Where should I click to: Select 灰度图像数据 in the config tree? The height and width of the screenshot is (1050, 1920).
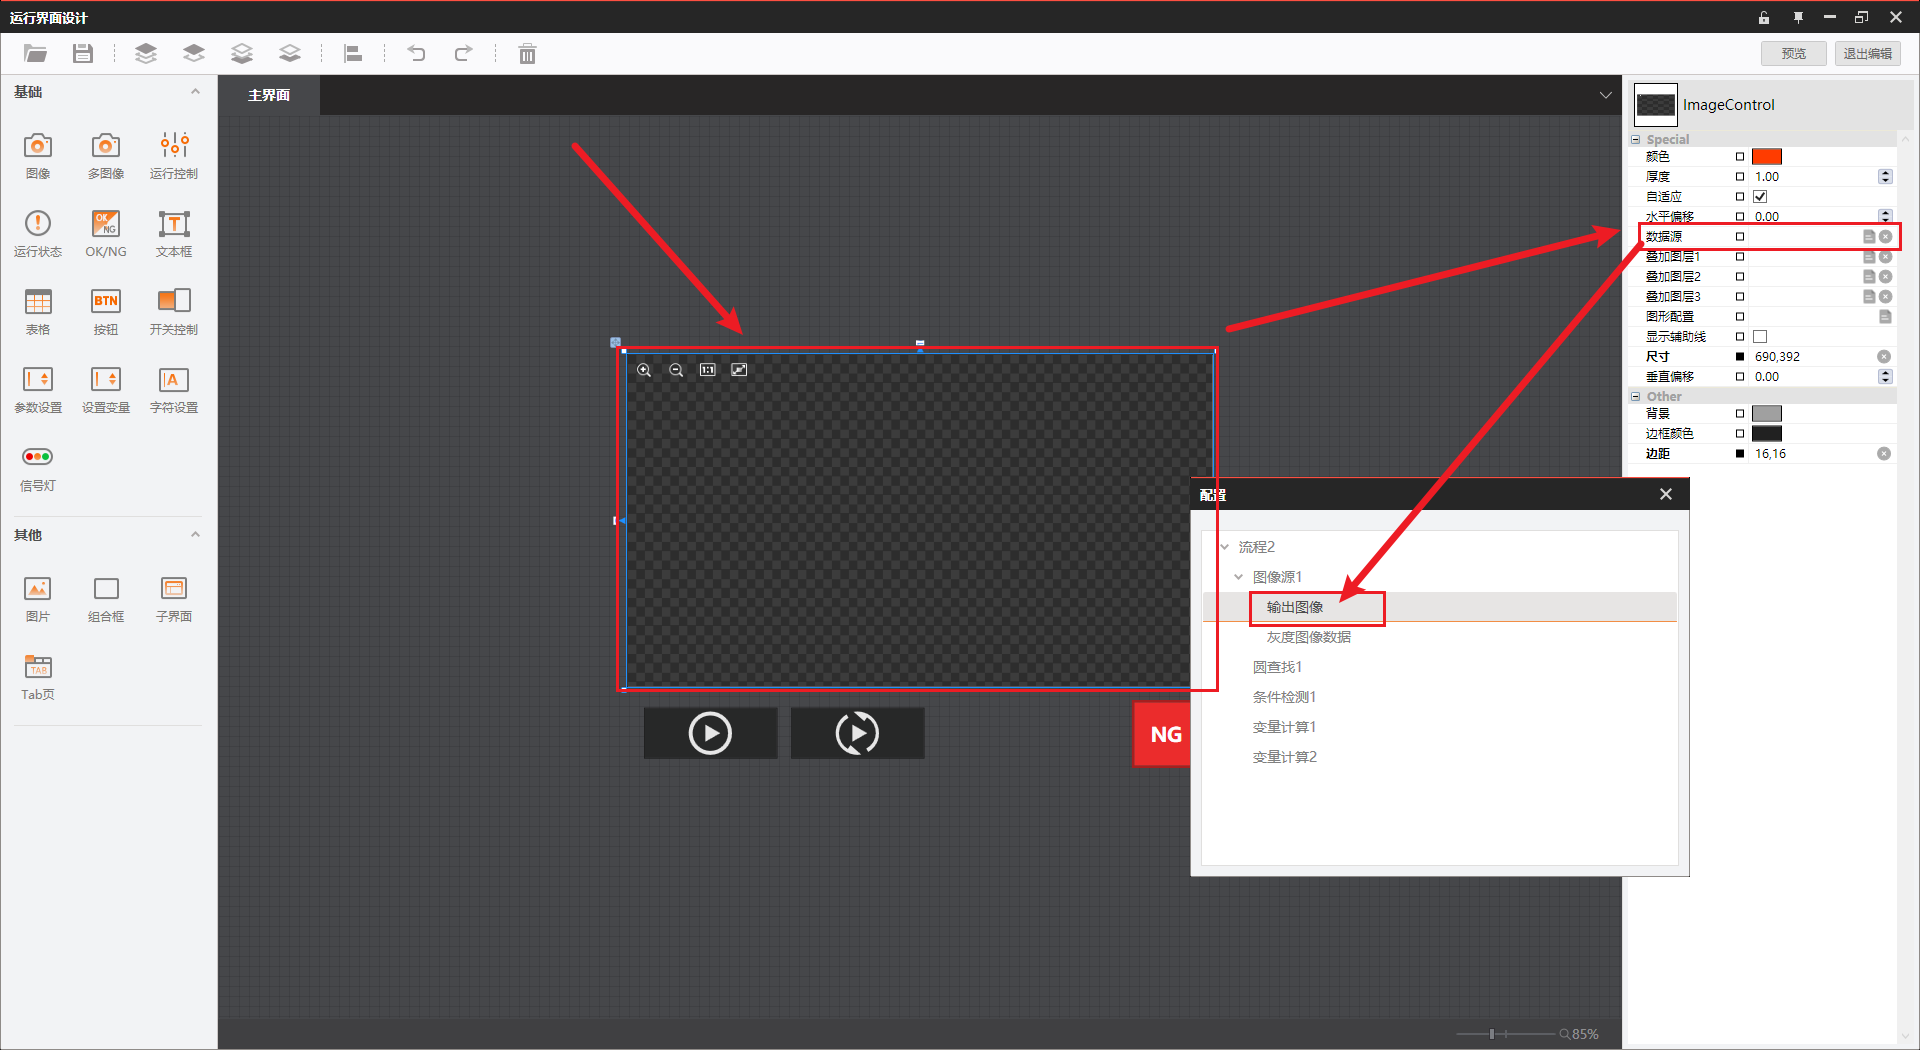point(1308,637)
